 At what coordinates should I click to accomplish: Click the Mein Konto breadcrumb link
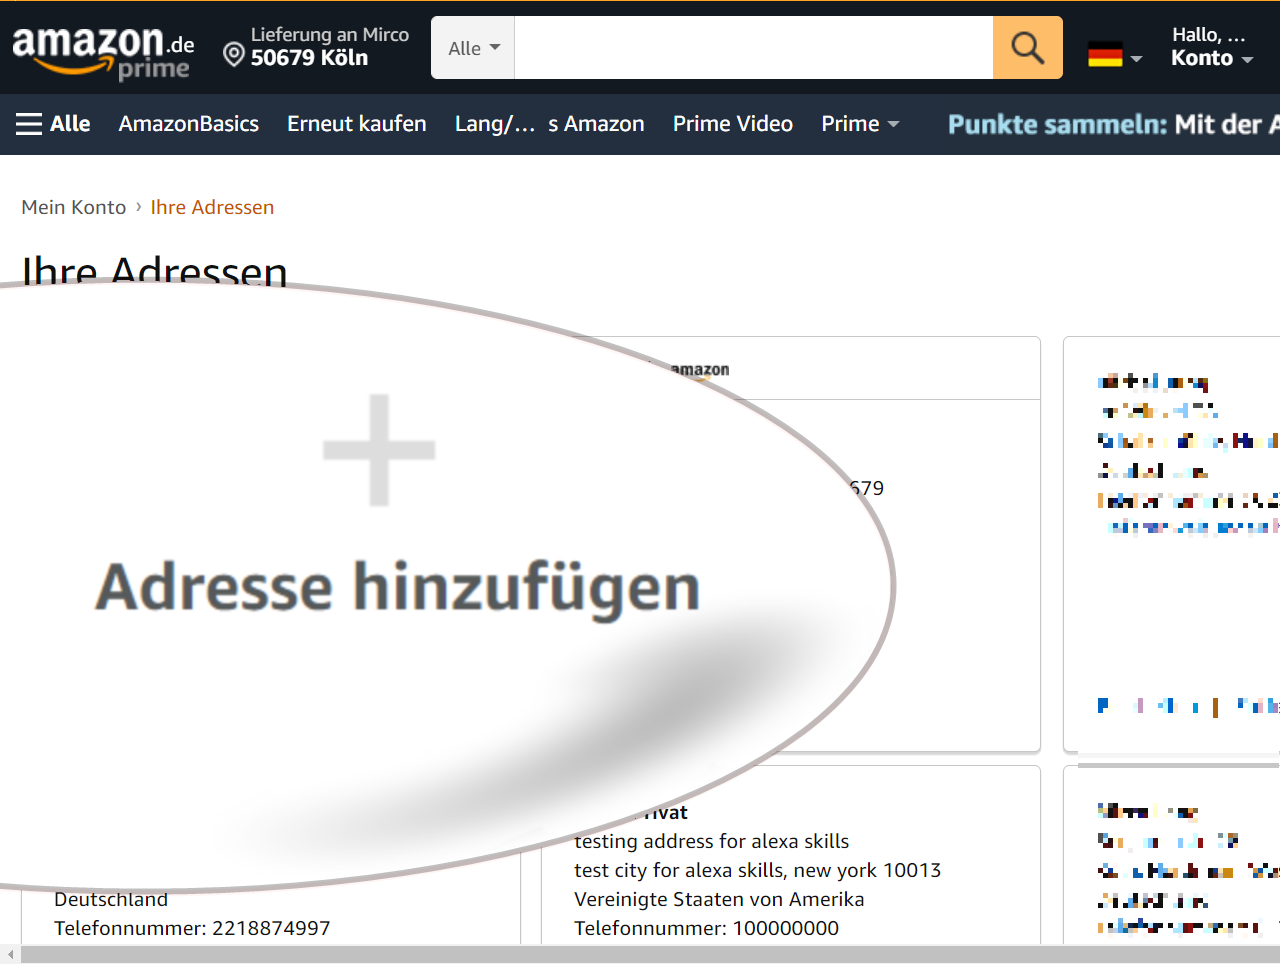[74, 207]
